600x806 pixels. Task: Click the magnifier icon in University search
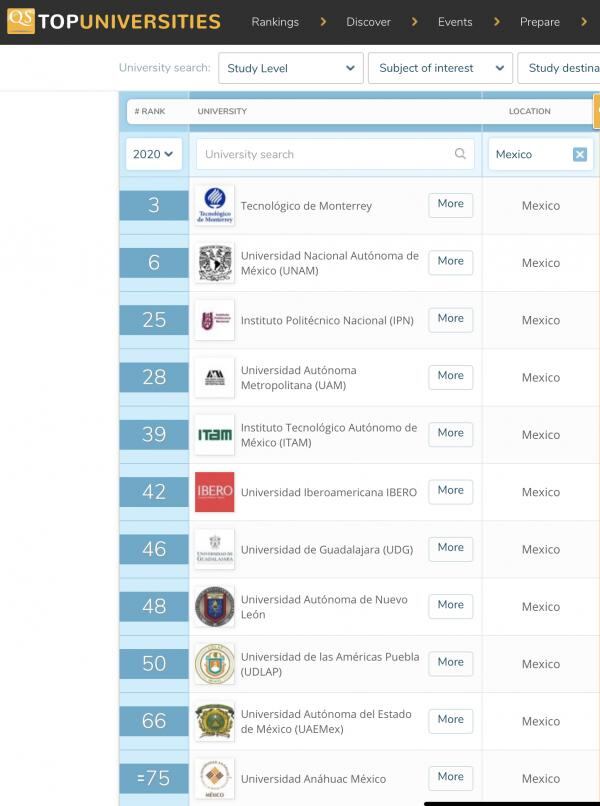click(x=460, y=154)
